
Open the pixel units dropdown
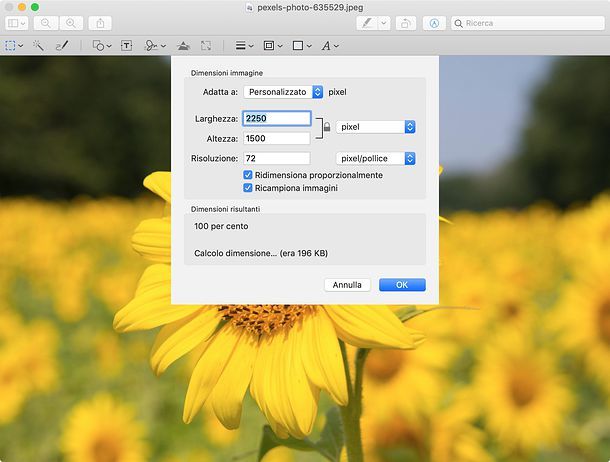[375, 127]
